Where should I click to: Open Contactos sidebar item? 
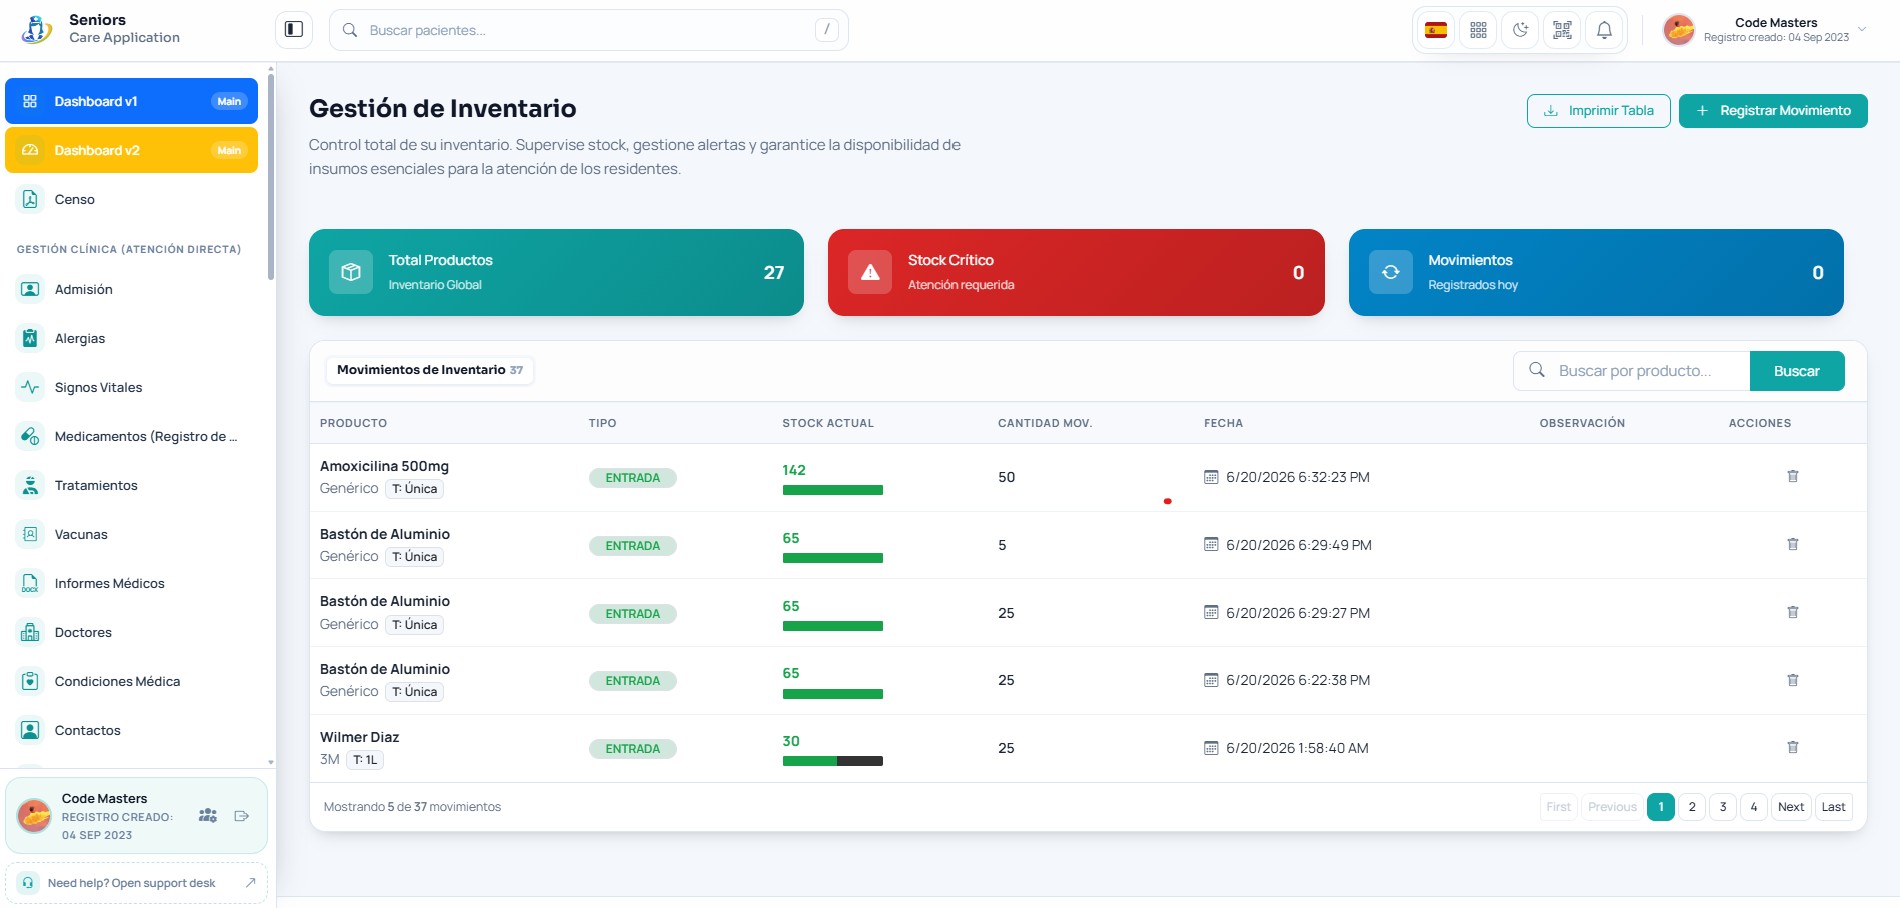point(131,730)
